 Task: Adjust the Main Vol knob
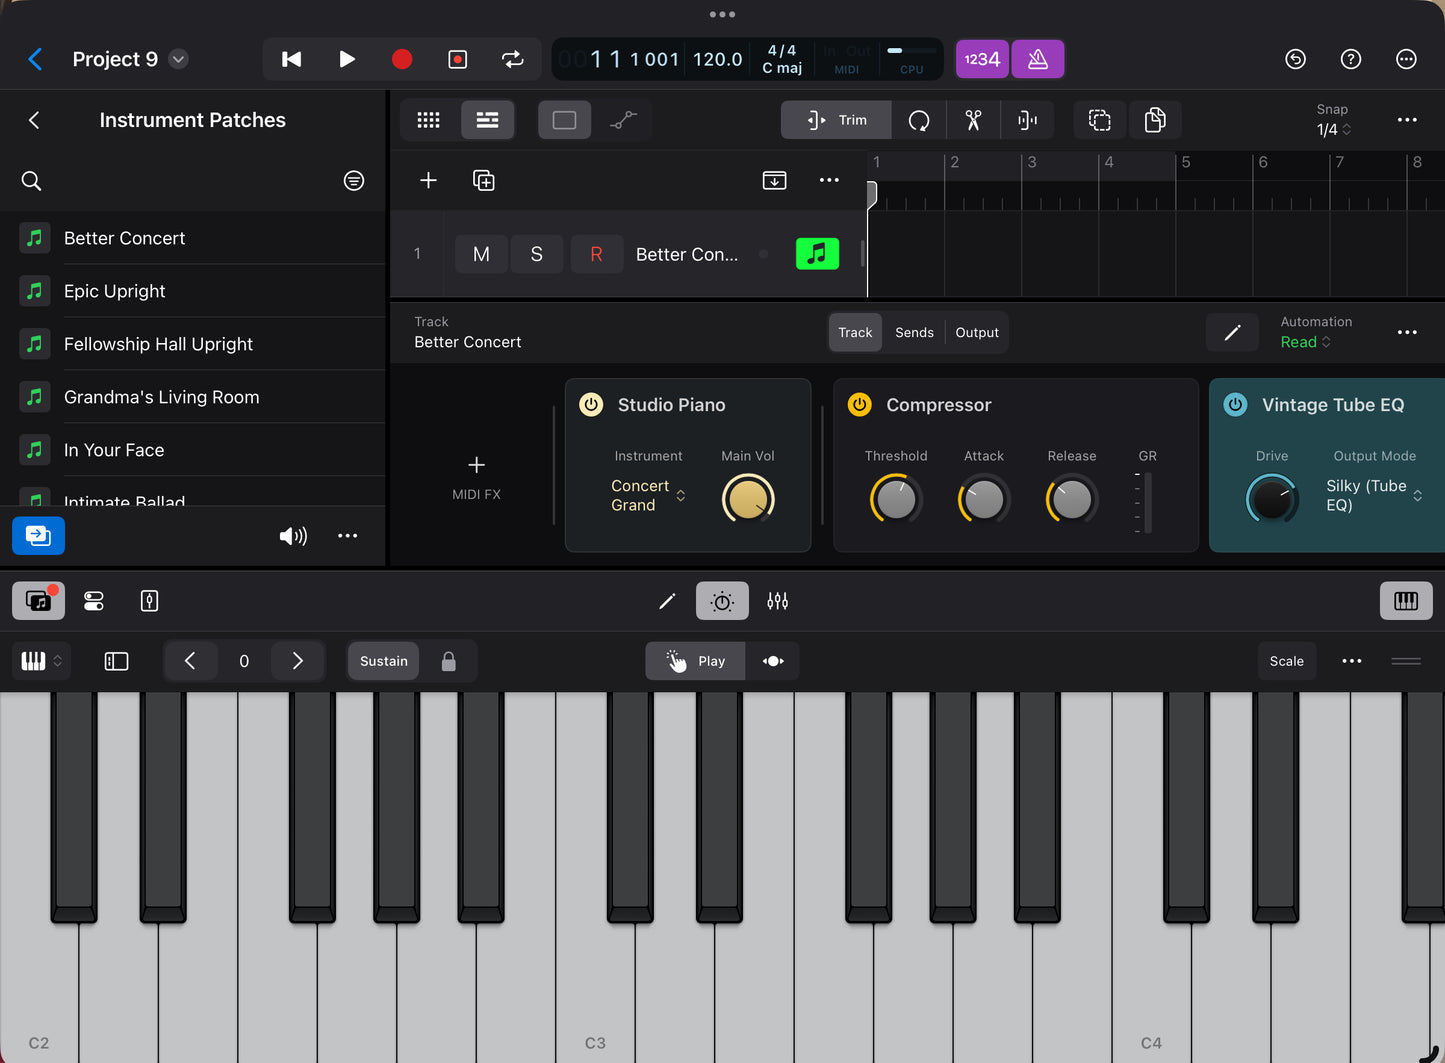tap(747, 499)
